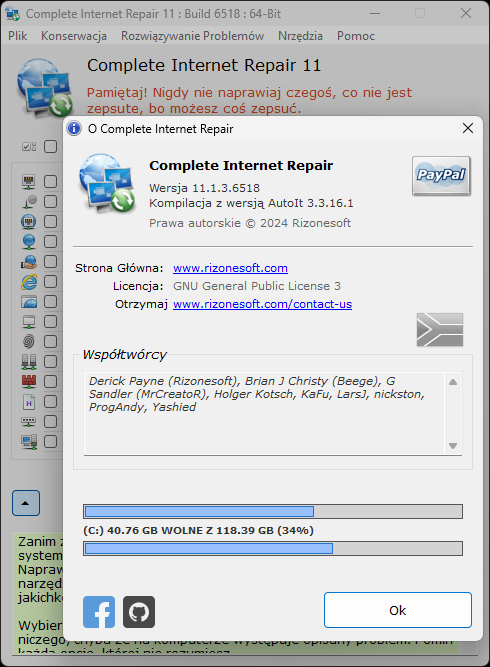Tick the checkbox beside the firewall icon

coord(50,382)
